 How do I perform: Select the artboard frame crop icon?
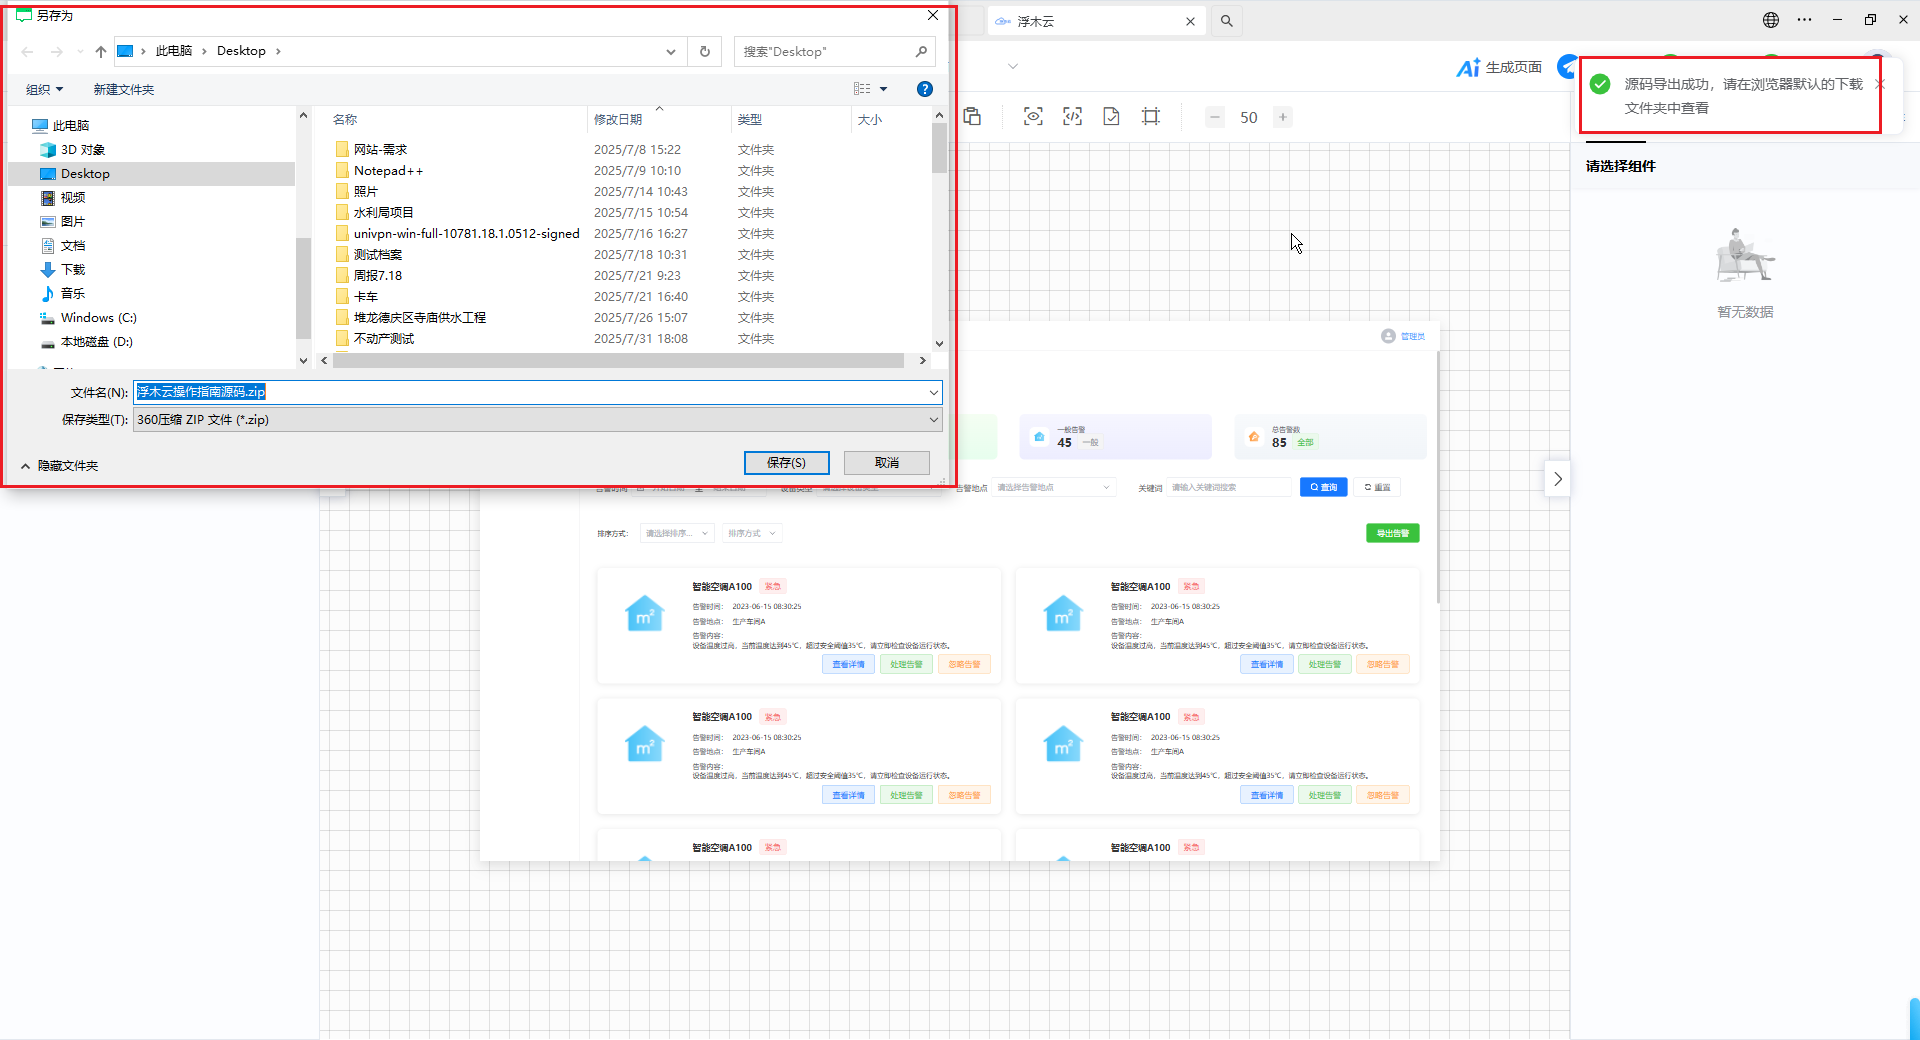pyautogui.click(x=1151, y=117)
